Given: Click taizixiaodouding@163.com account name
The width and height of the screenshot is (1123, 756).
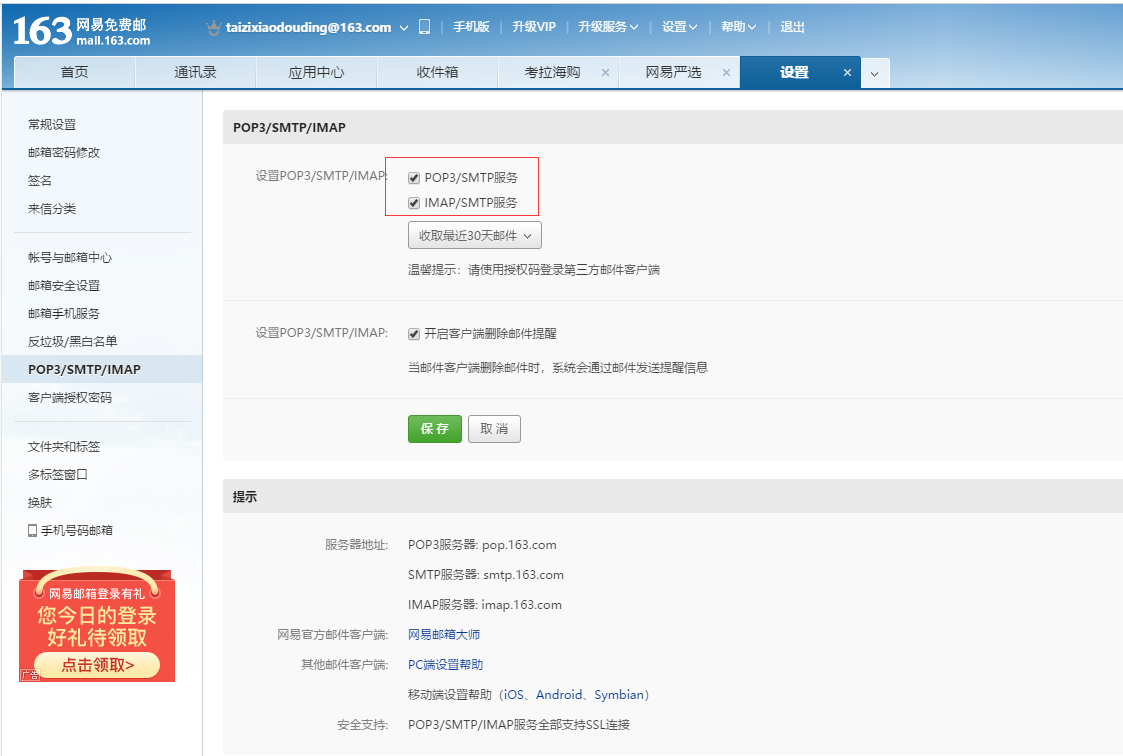Looking at the screenshot, I should (309, 27).
